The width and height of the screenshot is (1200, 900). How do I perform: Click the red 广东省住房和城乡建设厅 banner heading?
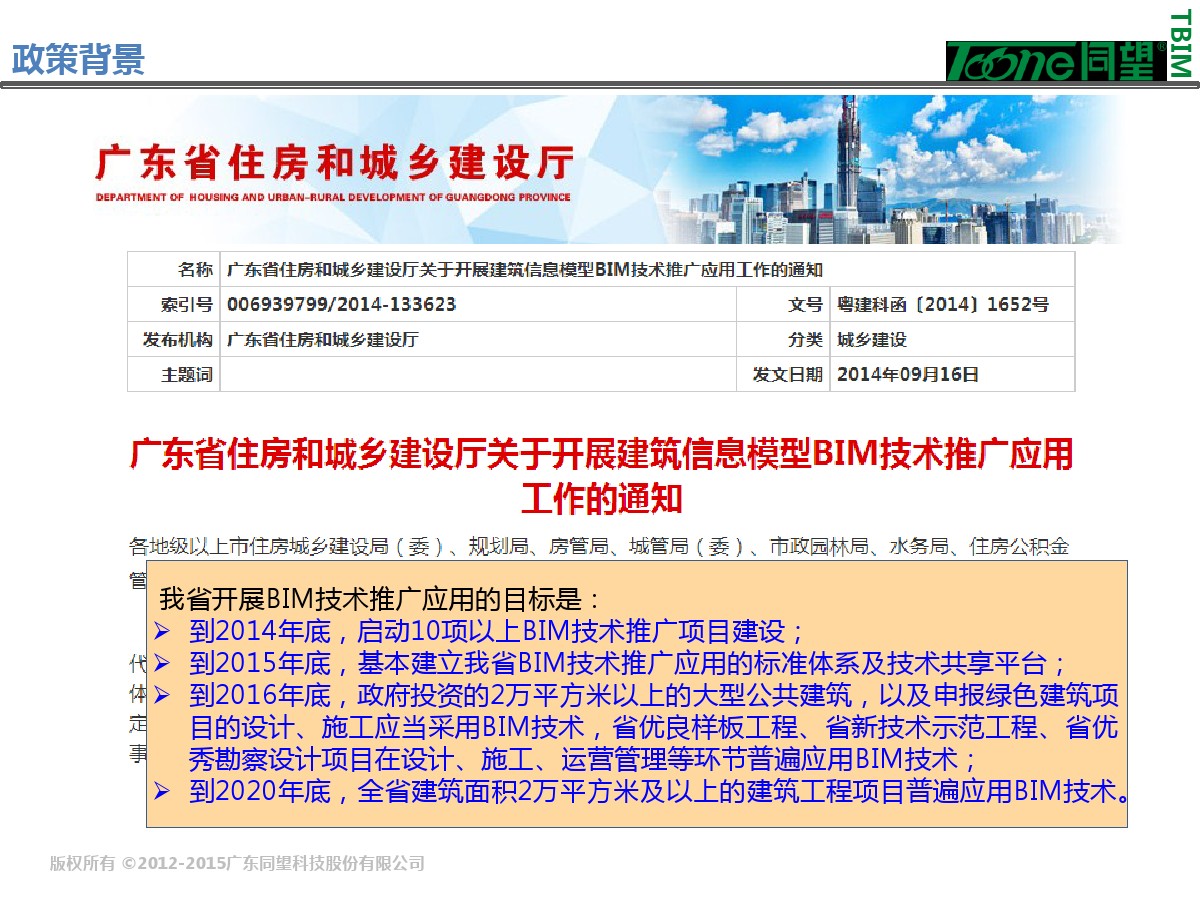334,162
